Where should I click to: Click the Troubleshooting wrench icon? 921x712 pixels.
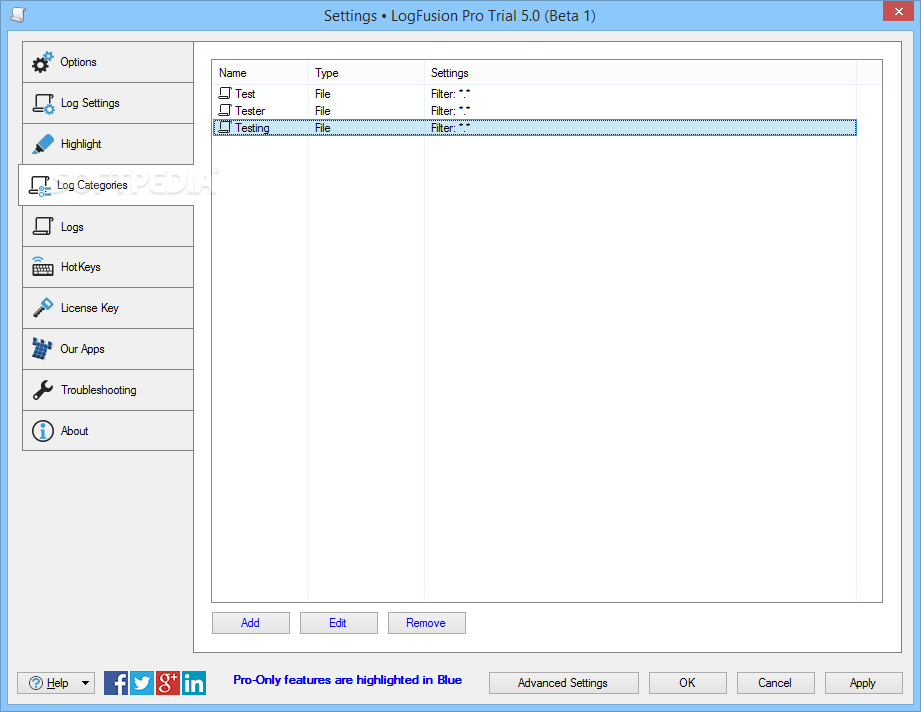[x=43, y=390]
